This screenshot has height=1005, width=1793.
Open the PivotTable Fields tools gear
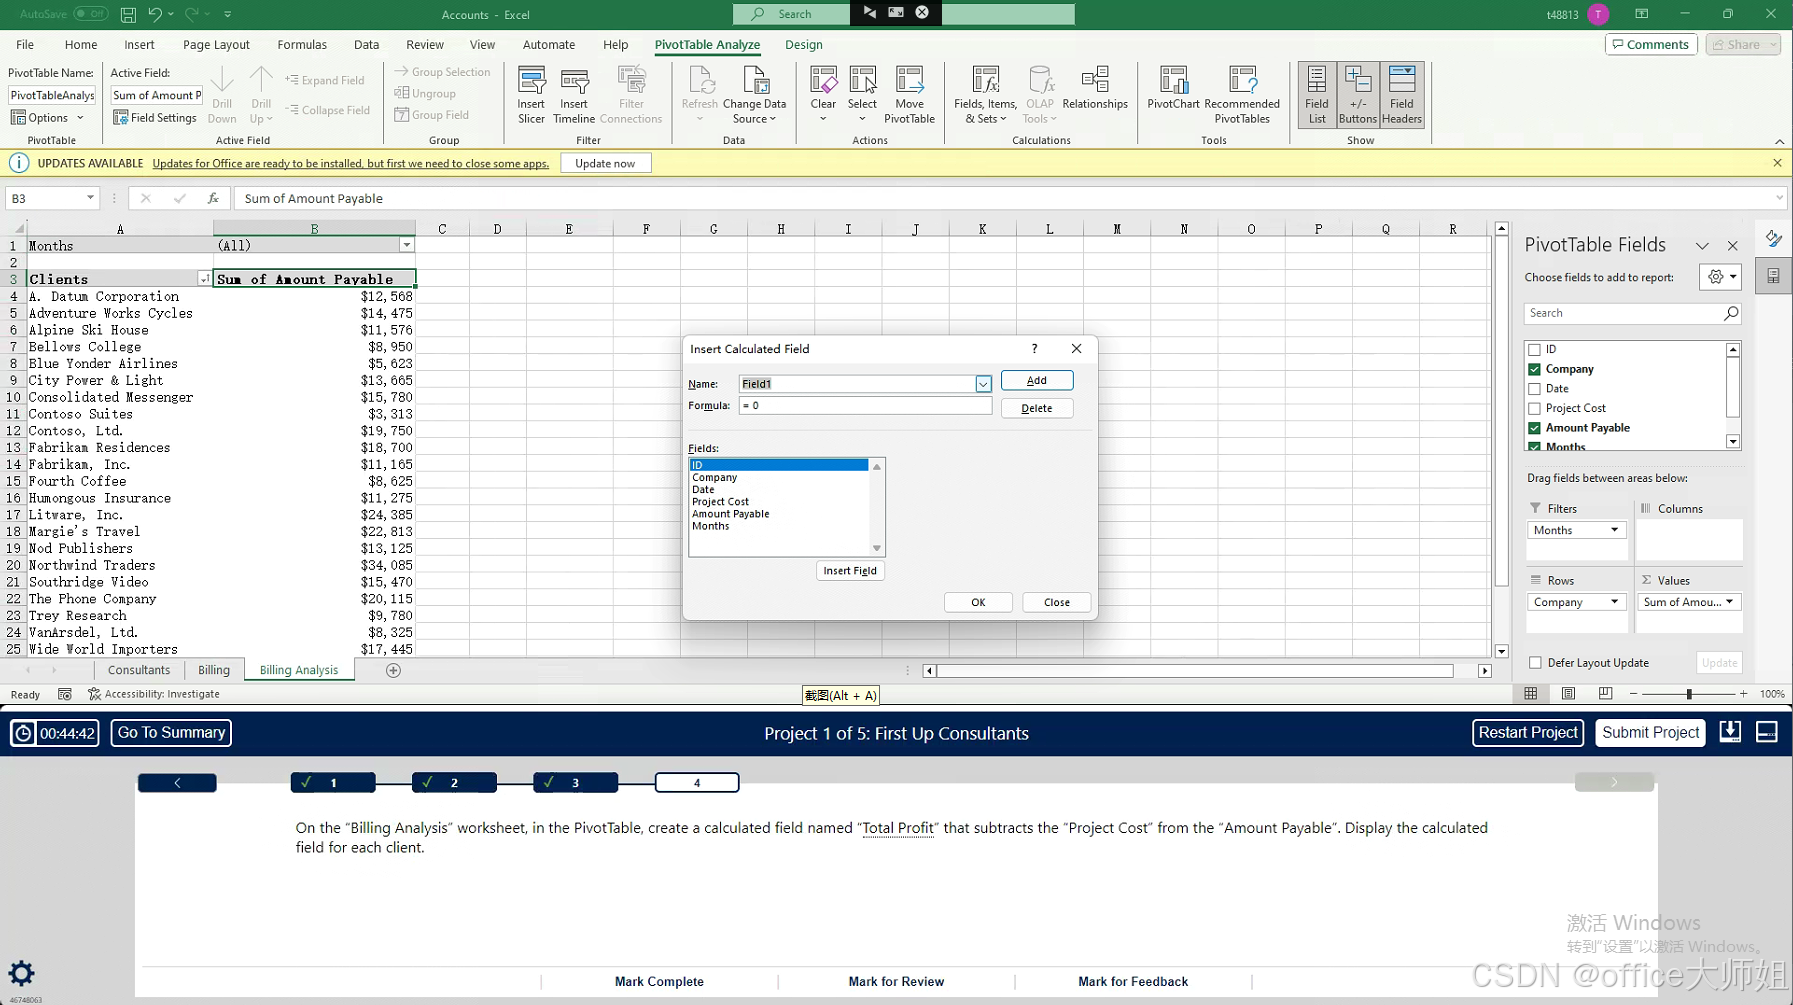tap(1720, 277)
